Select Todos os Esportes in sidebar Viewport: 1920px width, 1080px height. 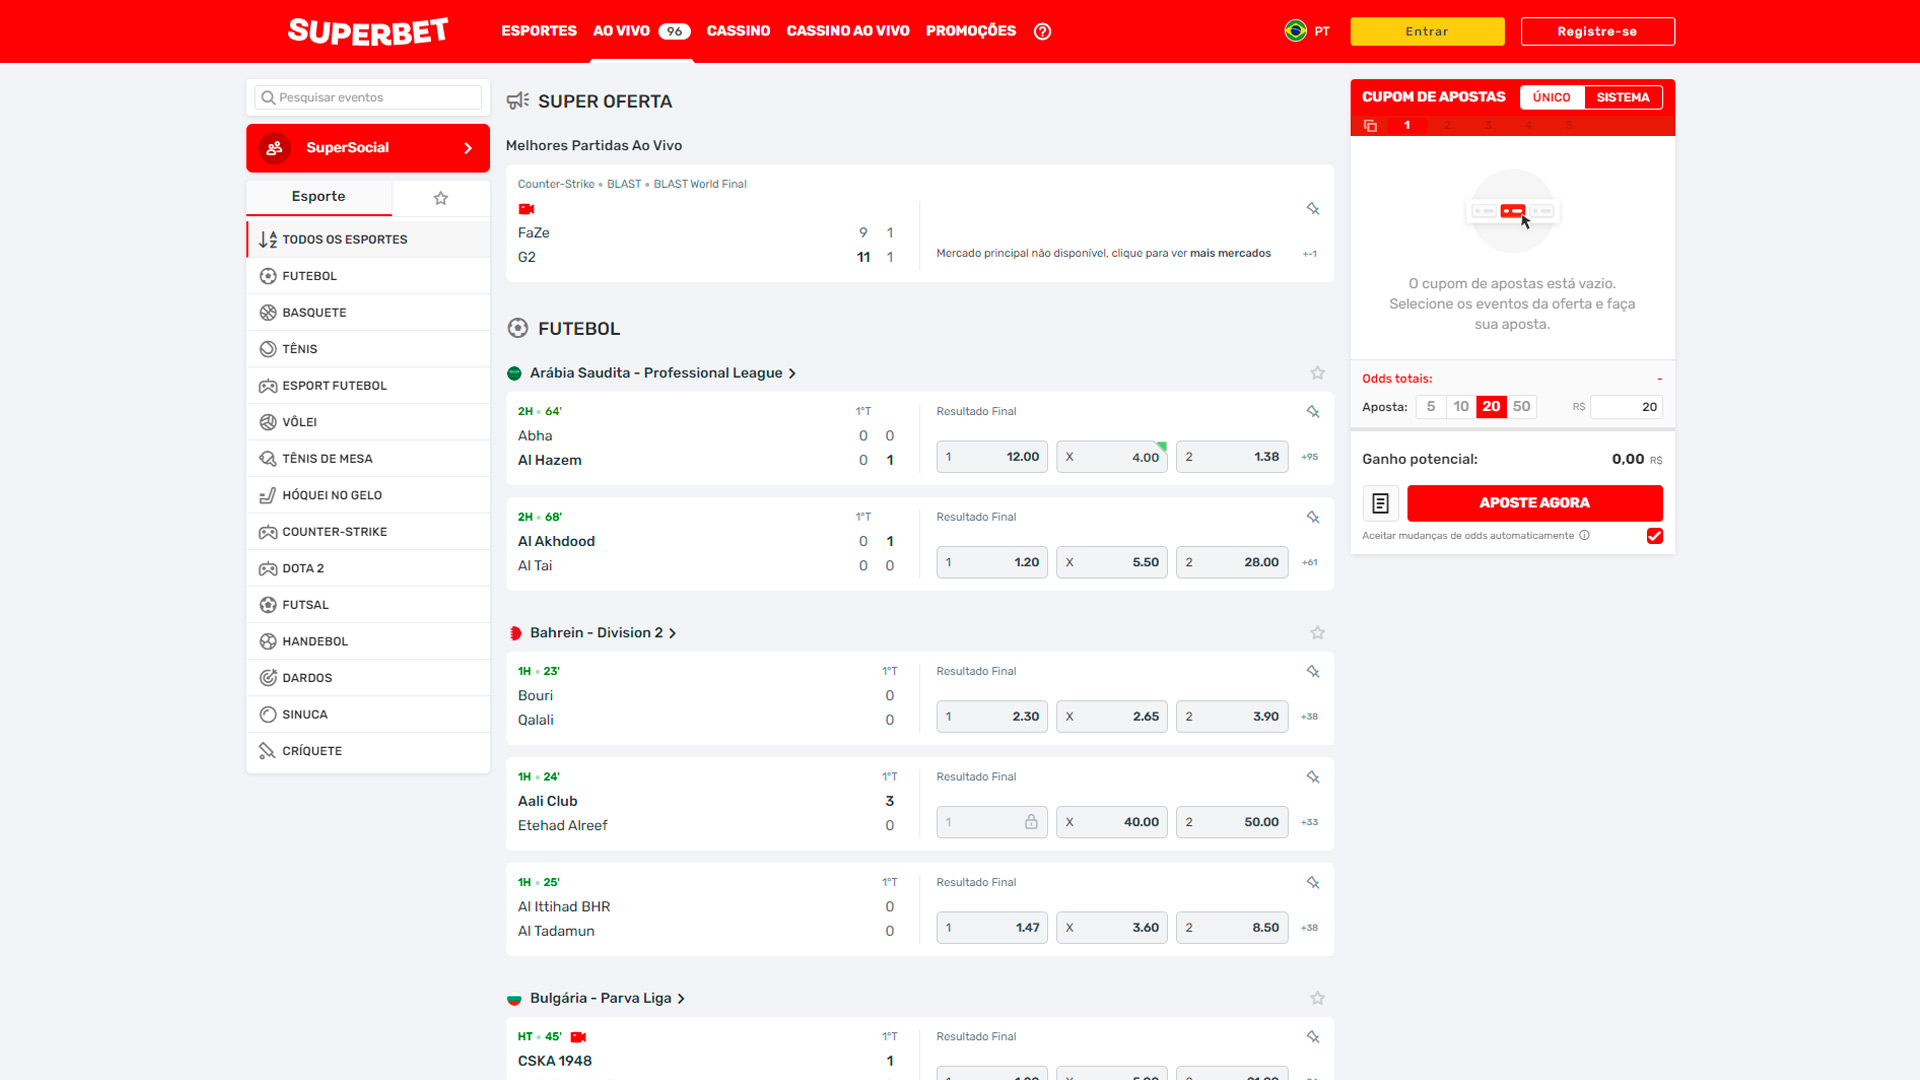(368, 240)
